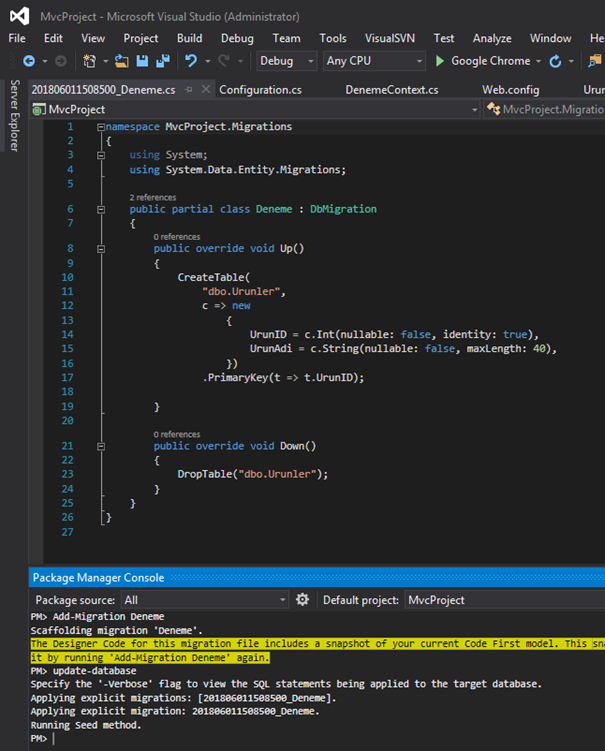Image resolution: width=605 pixels, height=751 pixels.
Task: Close the 201806011508500_Deneme.cs tab
Action: (205, 90)
